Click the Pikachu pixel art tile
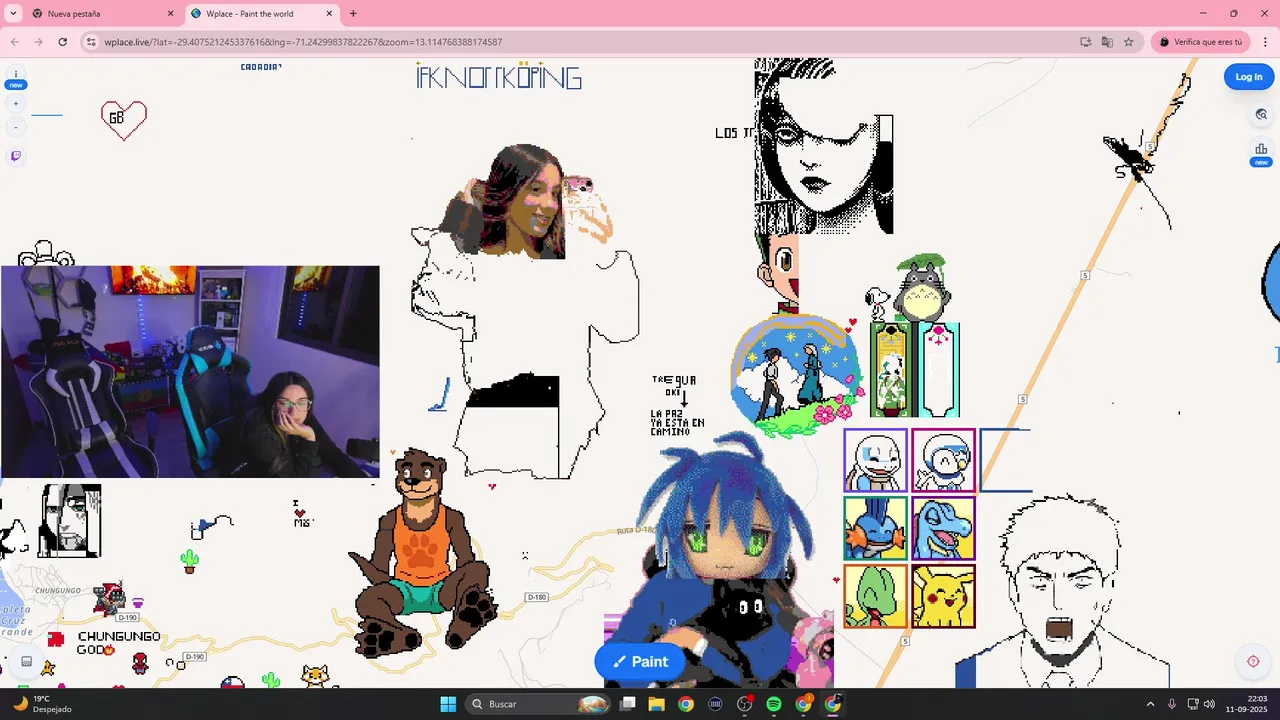 943,596
